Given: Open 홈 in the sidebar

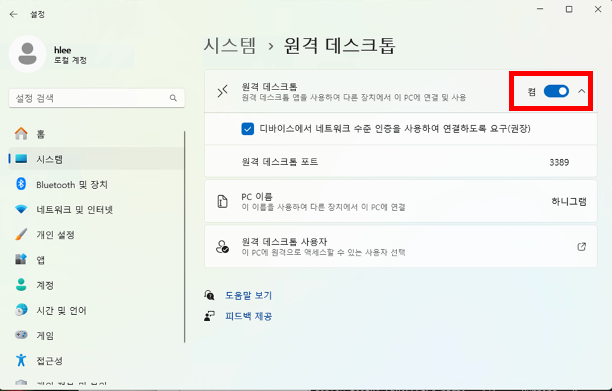Looking at the screenshot, I should click(96, 134).
